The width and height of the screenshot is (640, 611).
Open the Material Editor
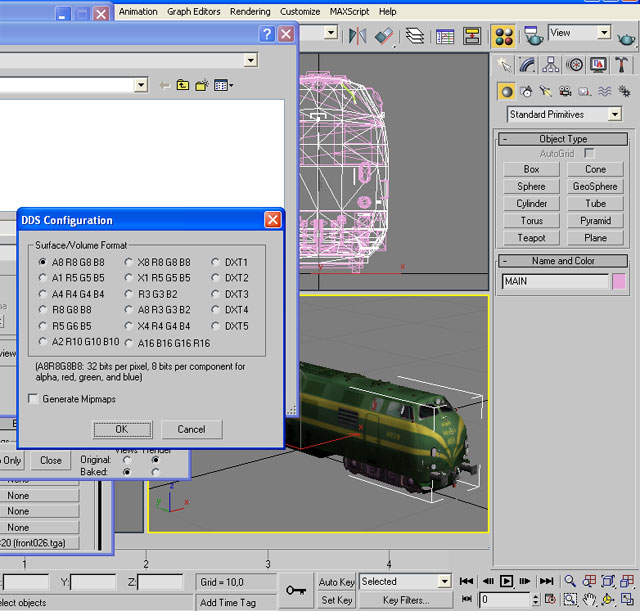coord(505,35)
